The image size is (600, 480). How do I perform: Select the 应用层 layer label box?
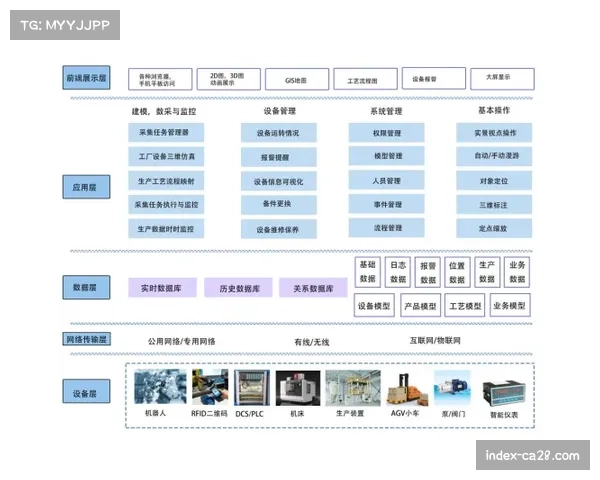tap(86, 187)
